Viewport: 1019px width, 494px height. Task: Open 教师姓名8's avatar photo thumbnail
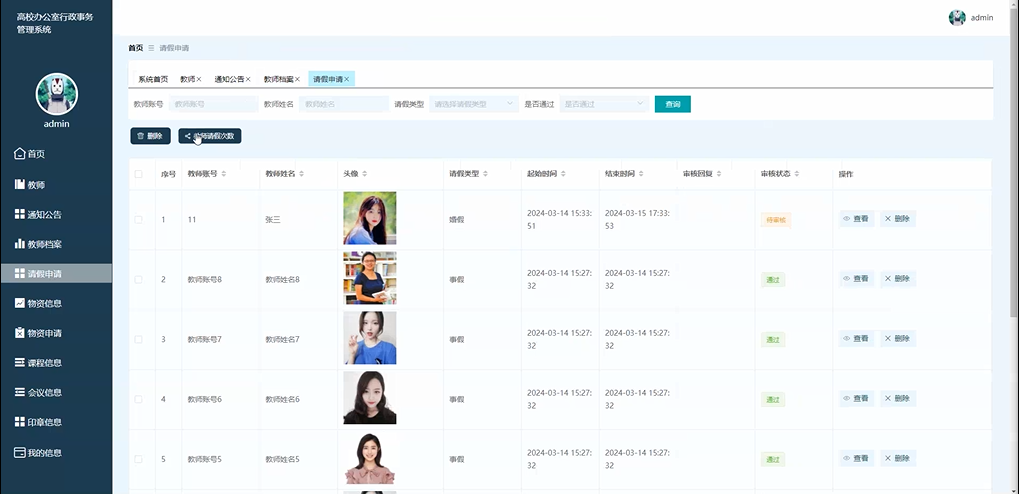pyautogui.click(x=370, y=278)
